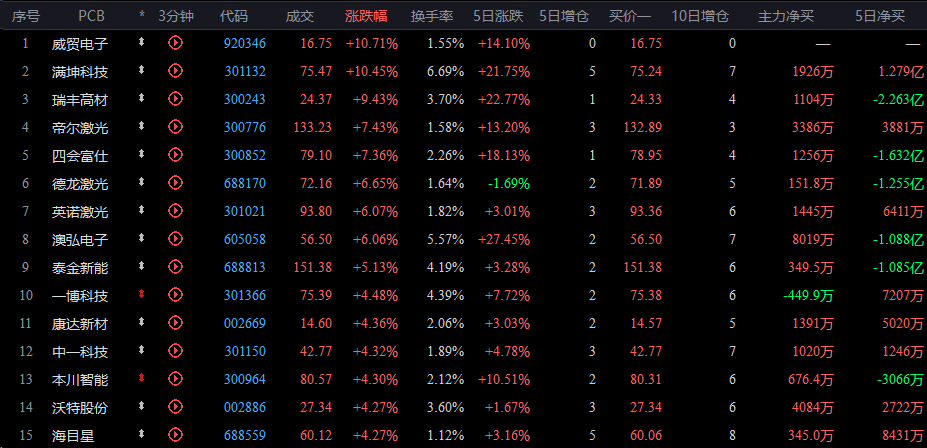
Task: Select the 泰金新能 stock name
Action: (x=80, y=268)
